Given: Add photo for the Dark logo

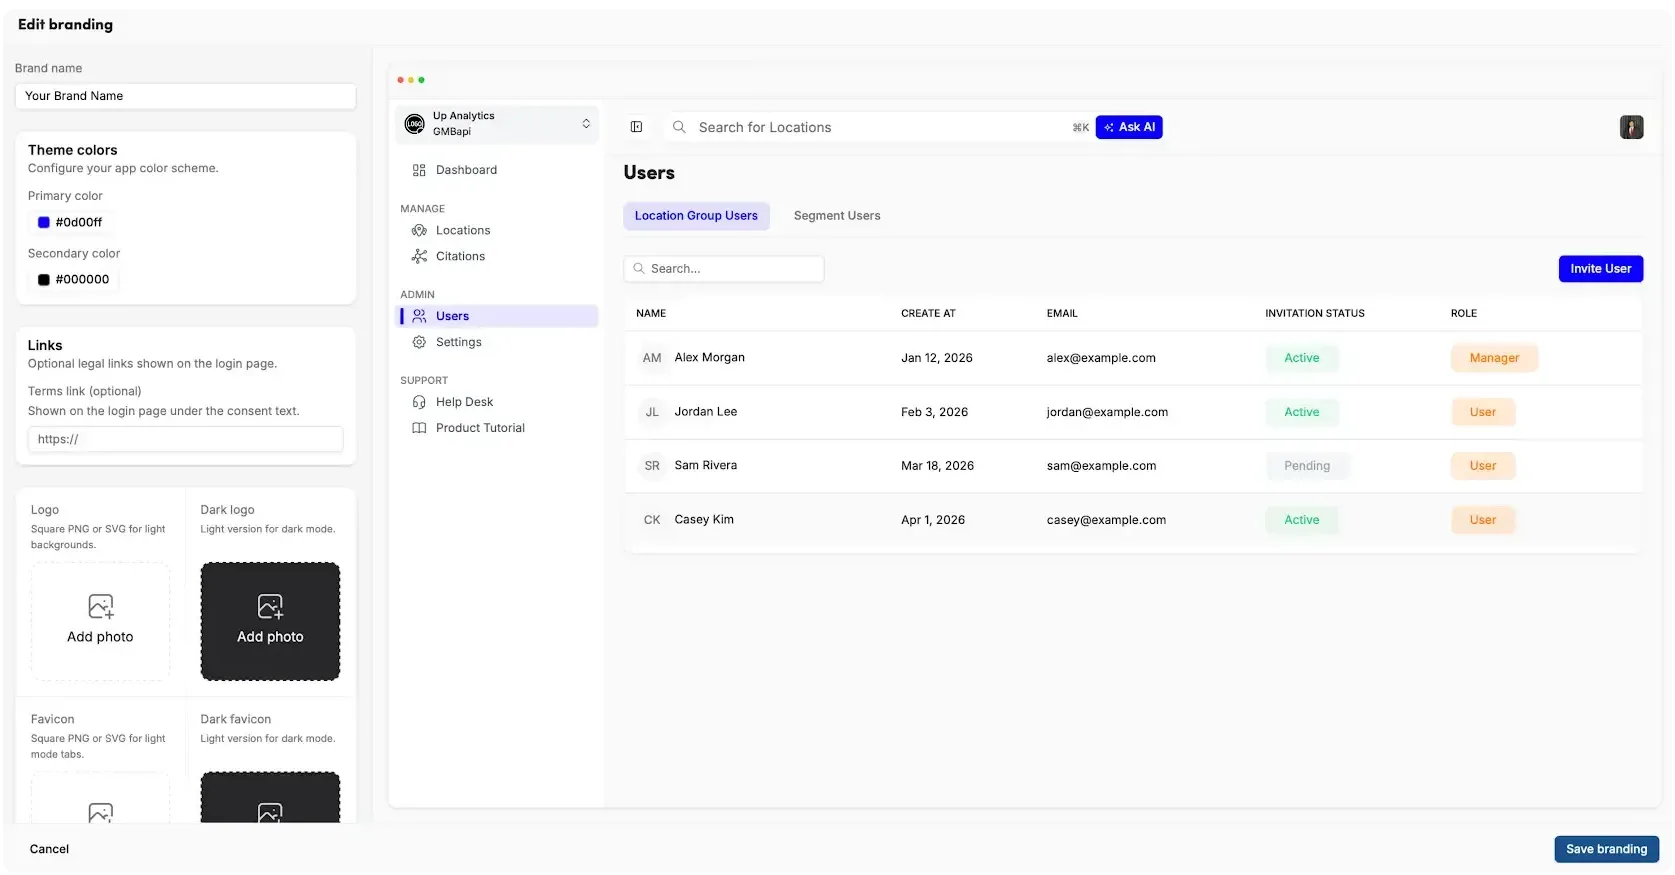Looking at the screenshot, I should point(270,621).
